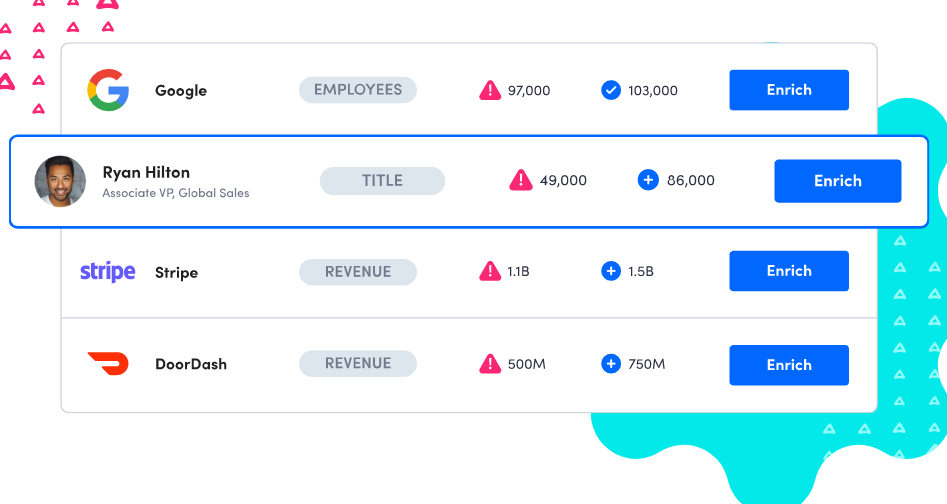Click warning icon next to 500M

(490, 364)
